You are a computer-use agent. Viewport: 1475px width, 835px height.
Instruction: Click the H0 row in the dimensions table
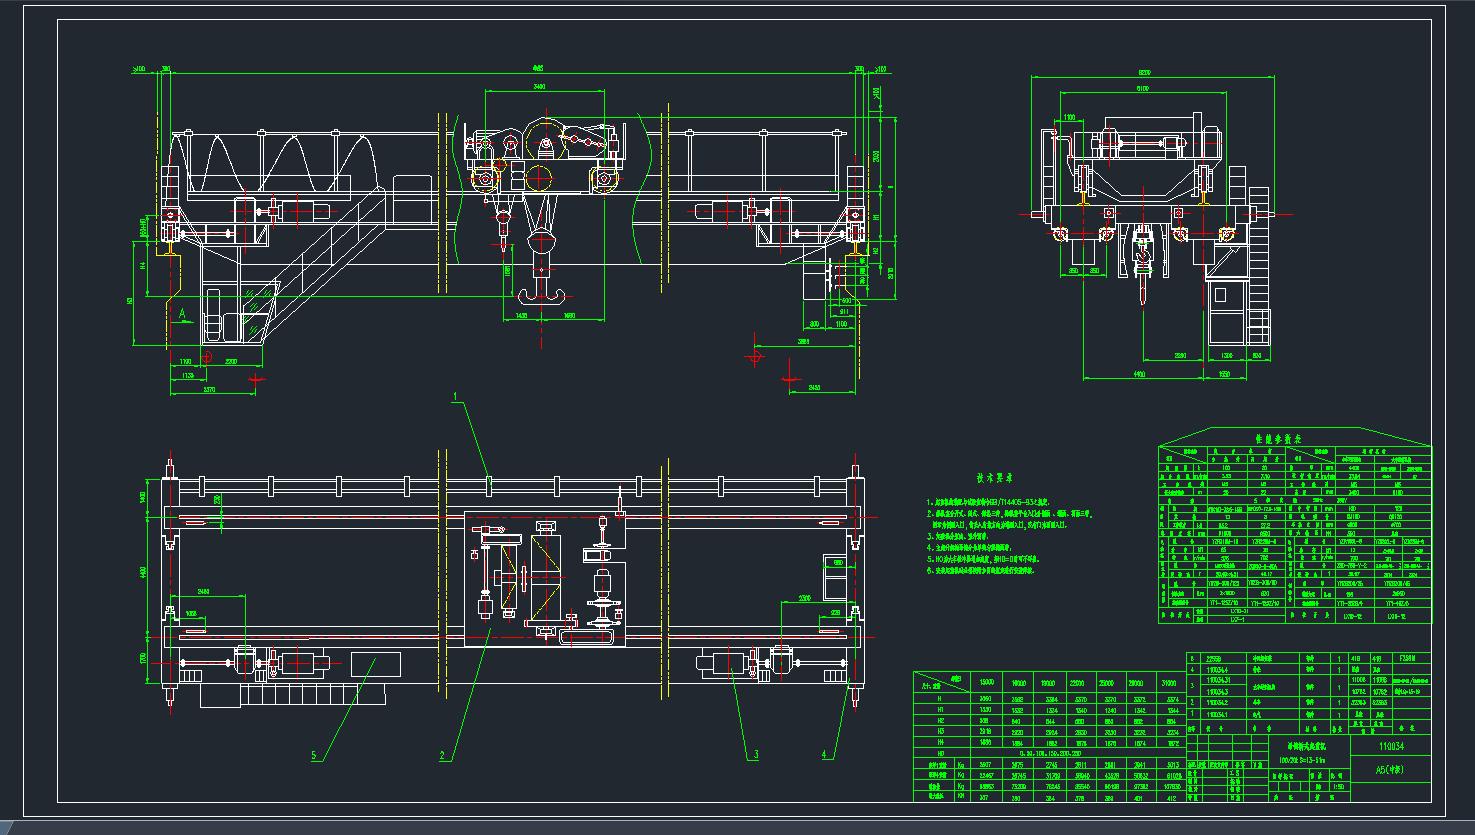pyautogui.click(x=940, y=753)
